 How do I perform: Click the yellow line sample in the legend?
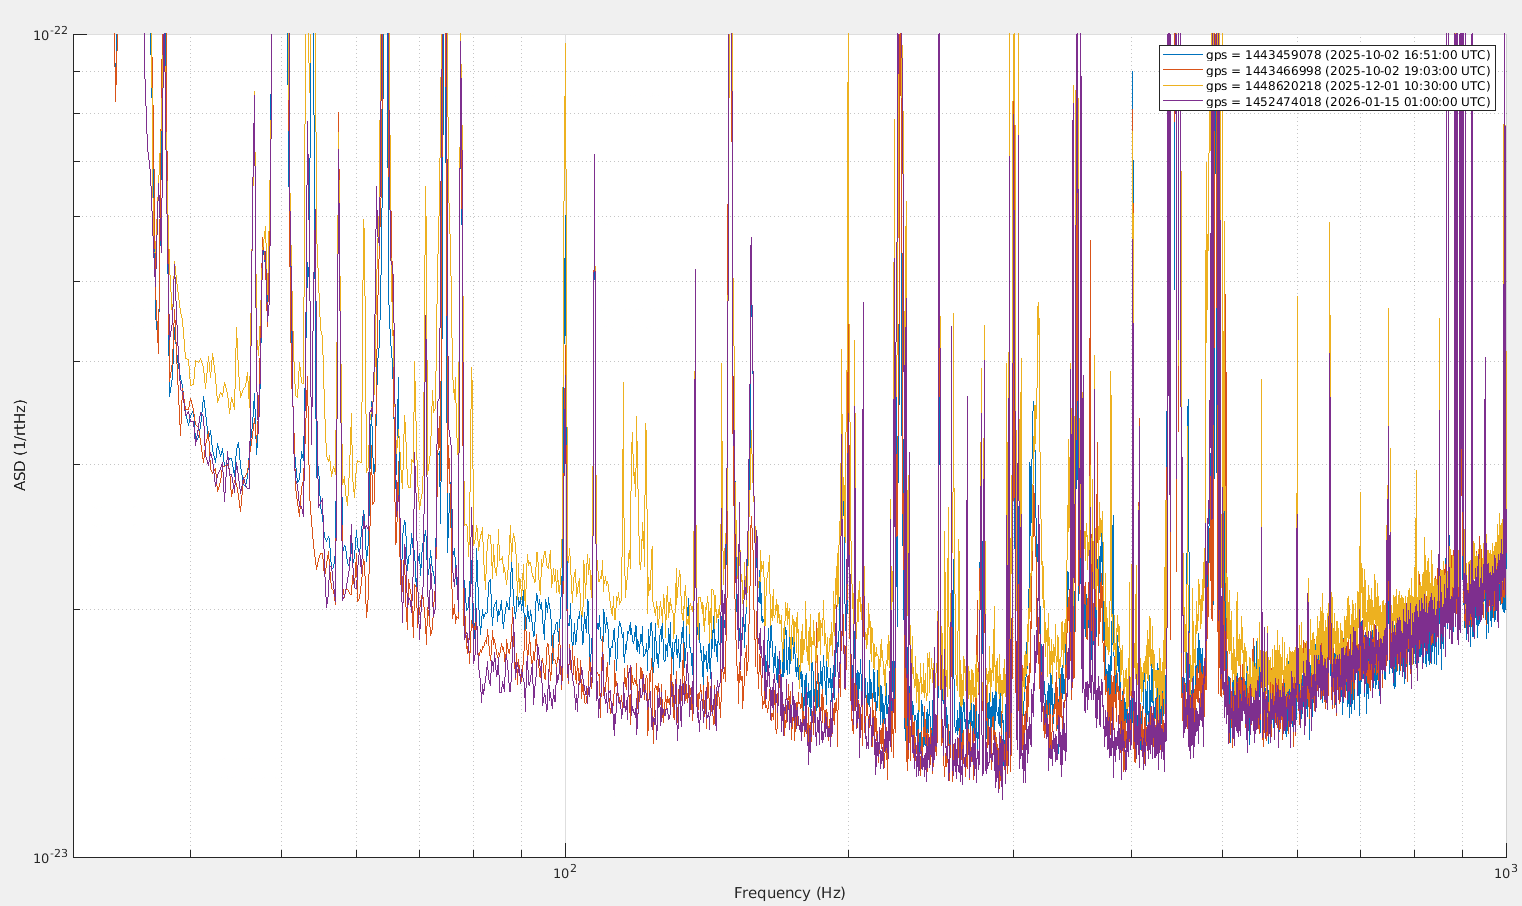pos(1182,86)
